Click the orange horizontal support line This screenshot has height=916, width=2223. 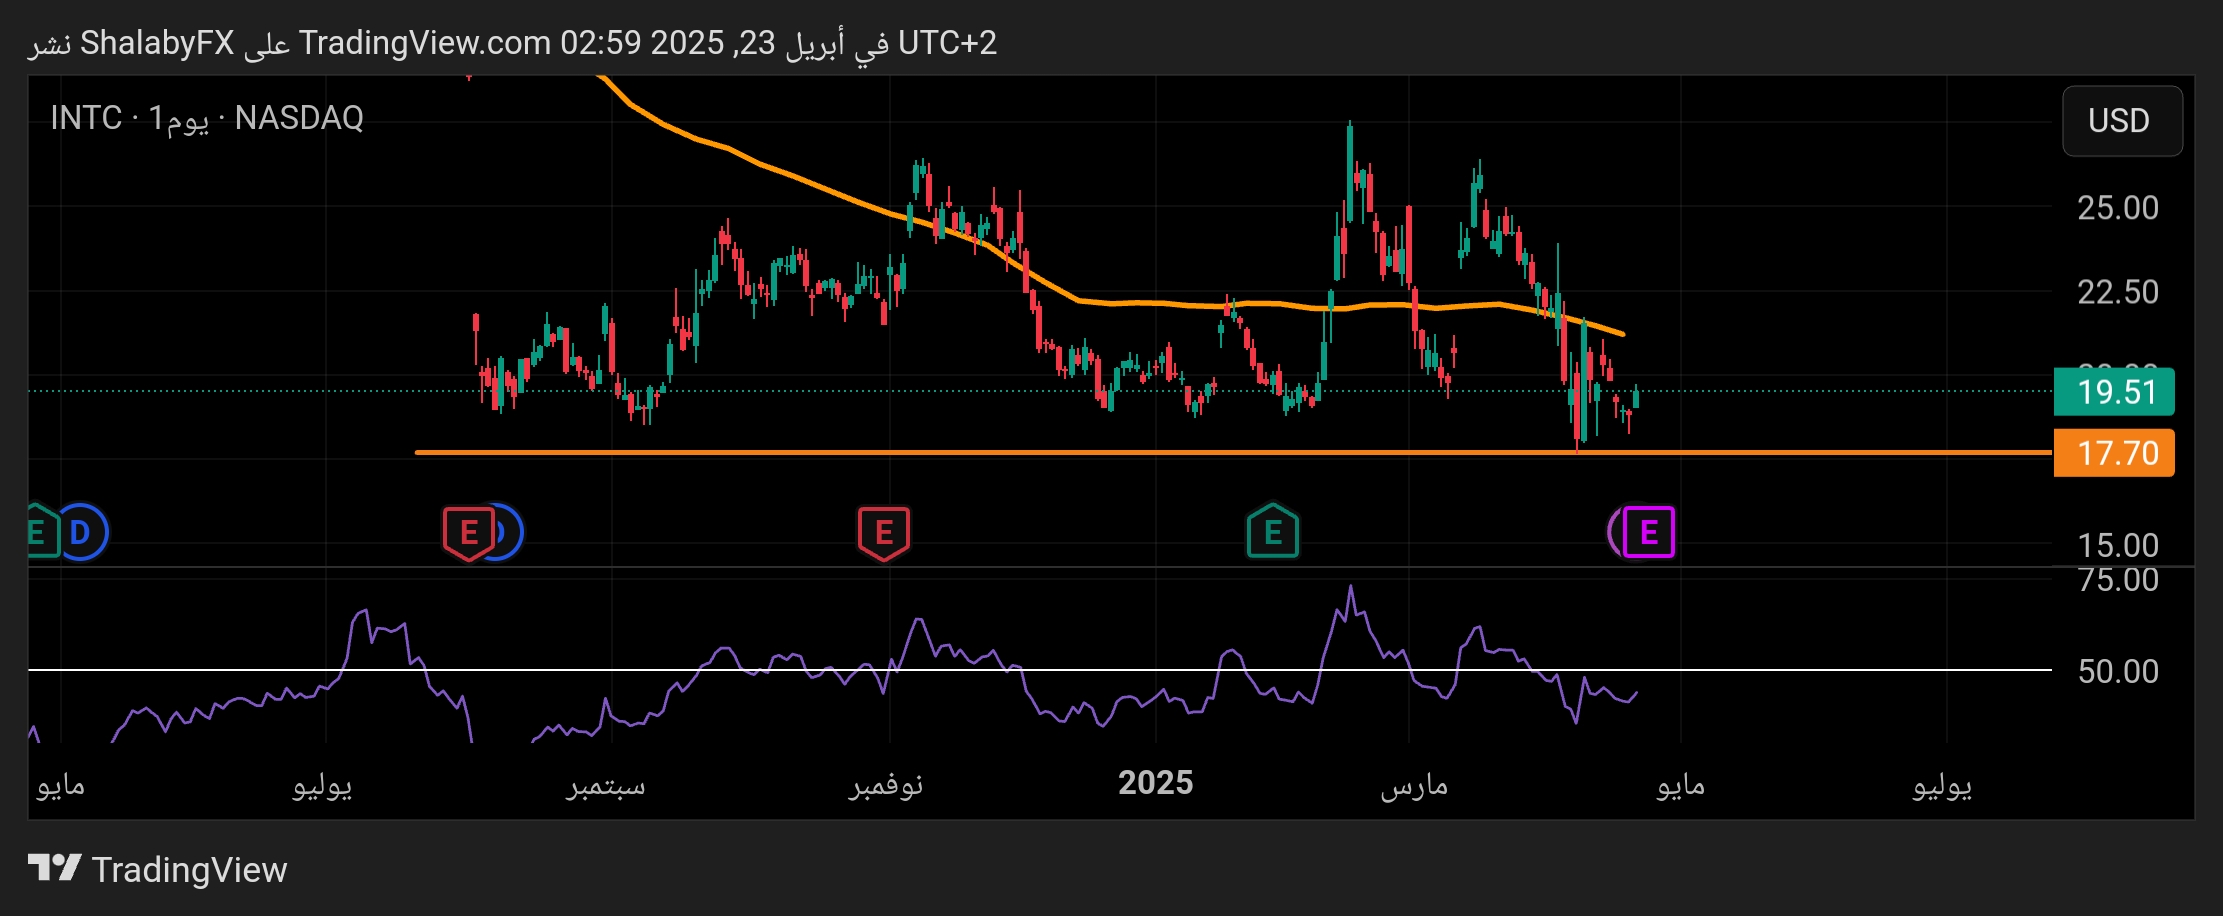[1233, 453]
